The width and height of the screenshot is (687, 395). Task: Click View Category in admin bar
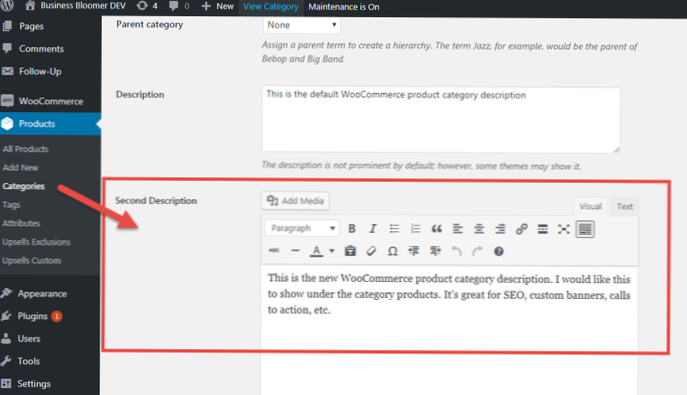coord(271,7)
